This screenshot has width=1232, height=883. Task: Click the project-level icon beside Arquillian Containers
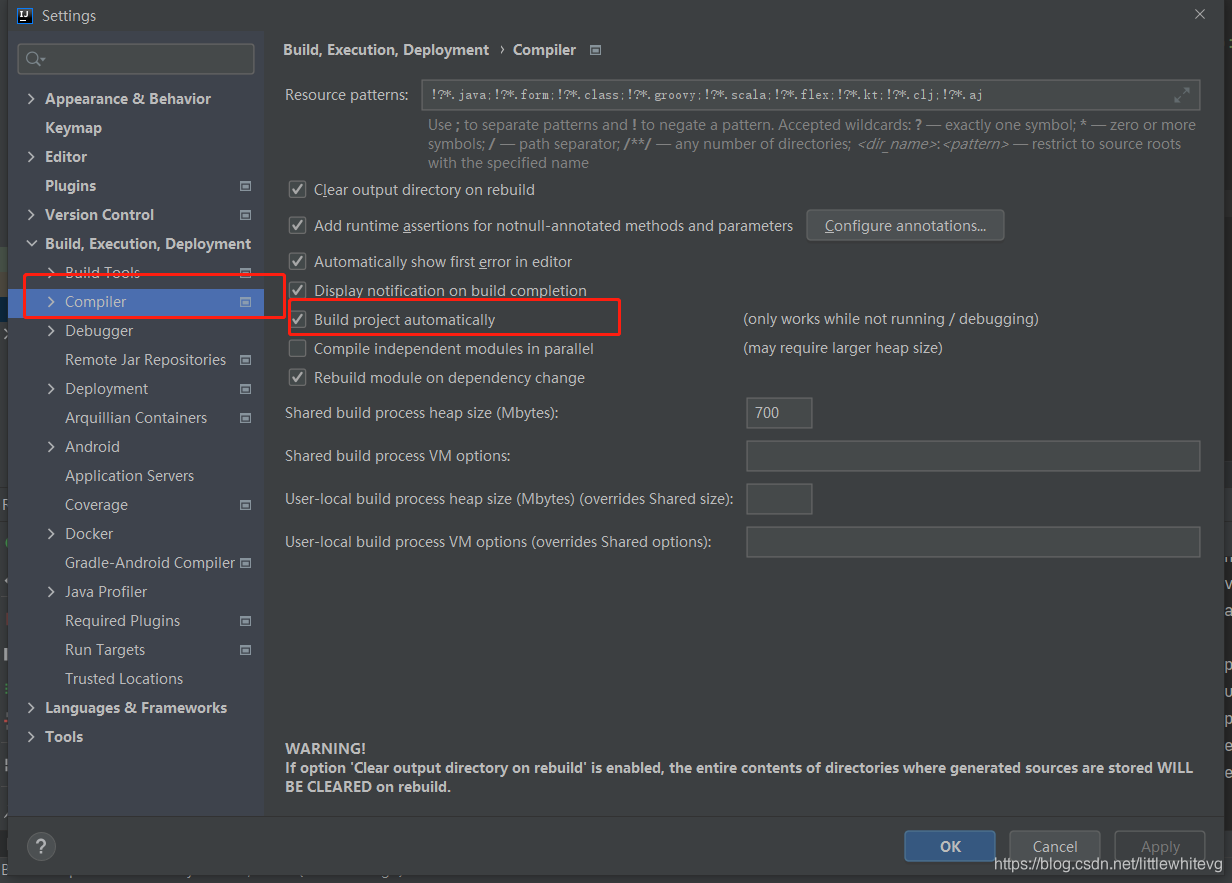pyautogui.click(x=245, y=418)
